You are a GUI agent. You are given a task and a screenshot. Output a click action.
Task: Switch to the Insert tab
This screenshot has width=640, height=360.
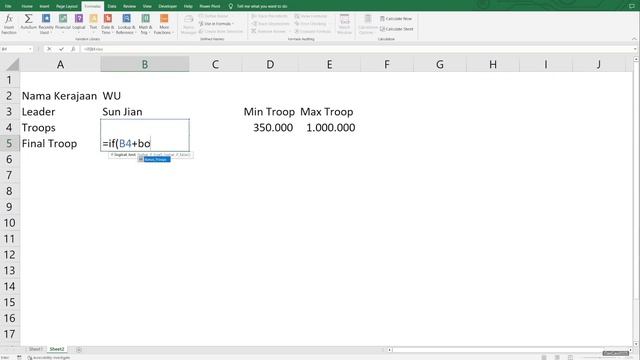(x=44, y=6)
